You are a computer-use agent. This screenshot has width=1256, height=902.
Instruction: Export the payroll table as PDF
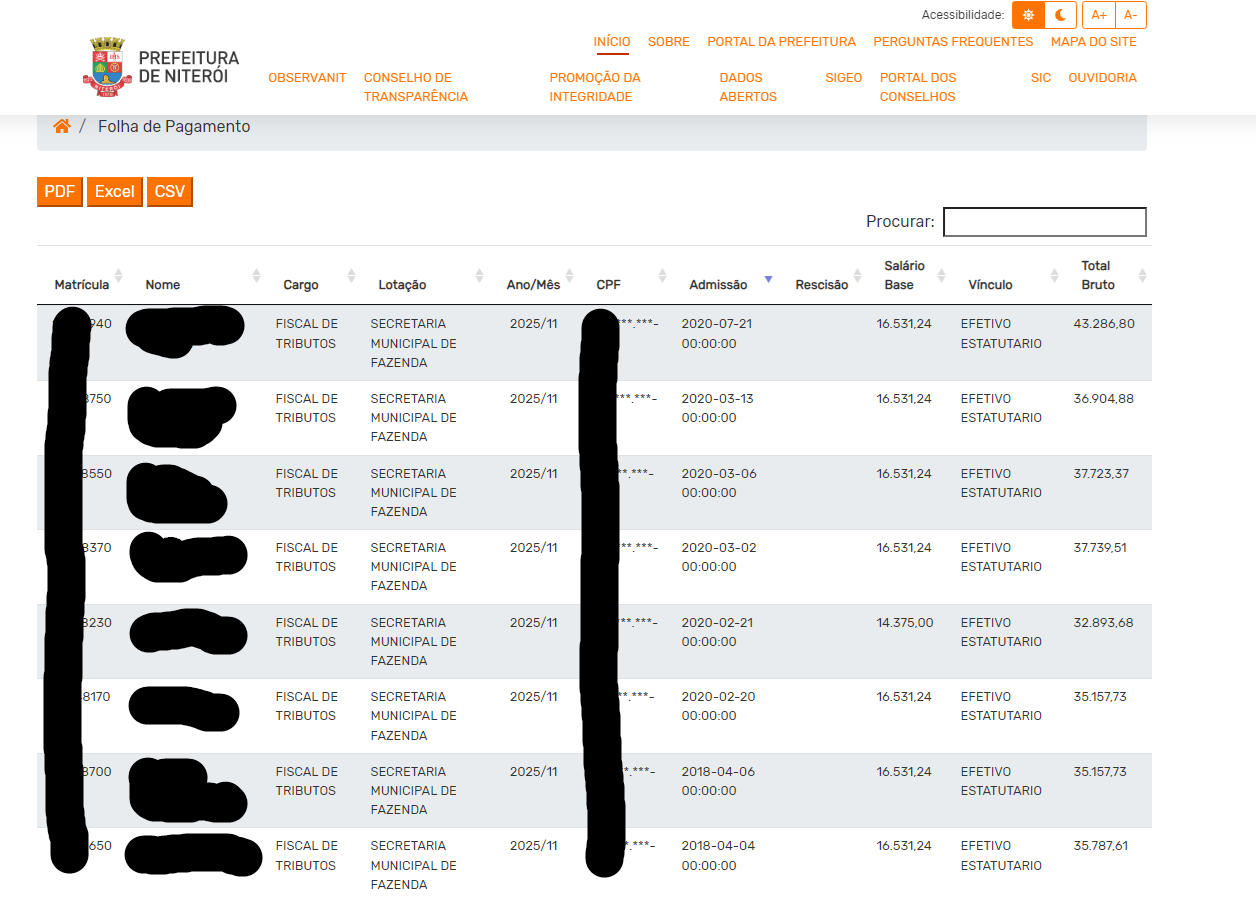click(59, 191)
